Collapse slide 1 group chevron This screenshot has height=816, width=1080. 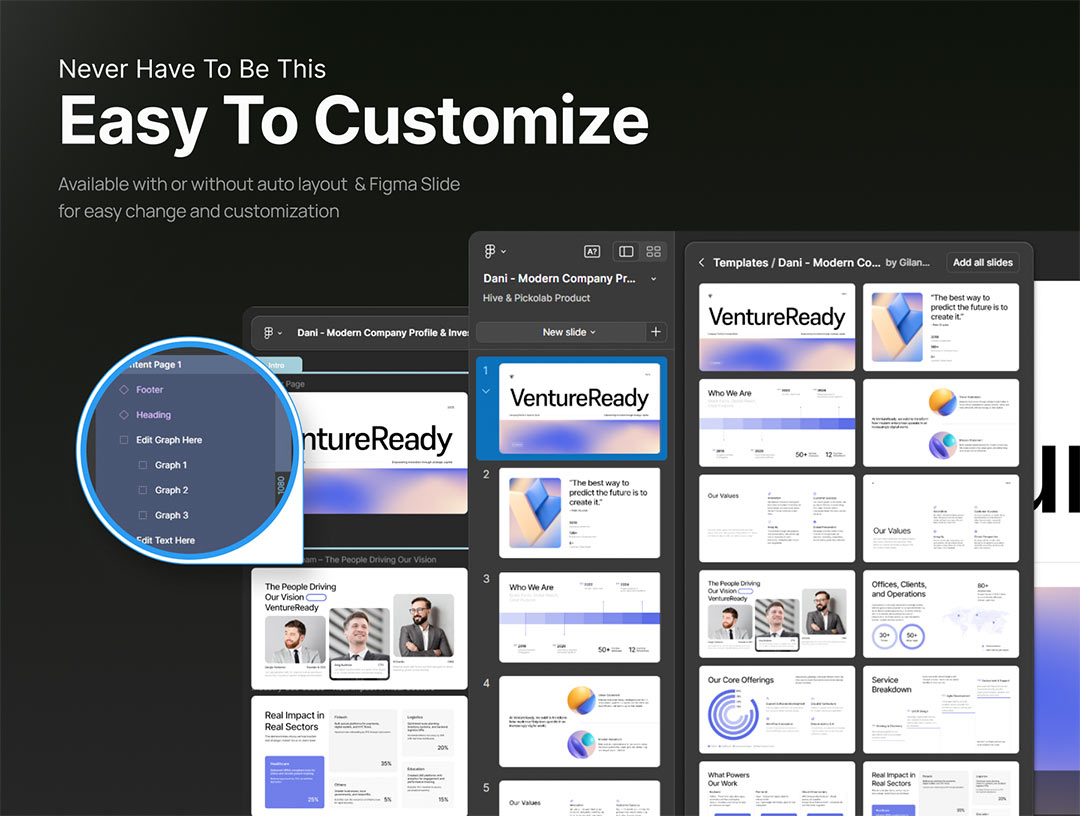pos(486,391)
